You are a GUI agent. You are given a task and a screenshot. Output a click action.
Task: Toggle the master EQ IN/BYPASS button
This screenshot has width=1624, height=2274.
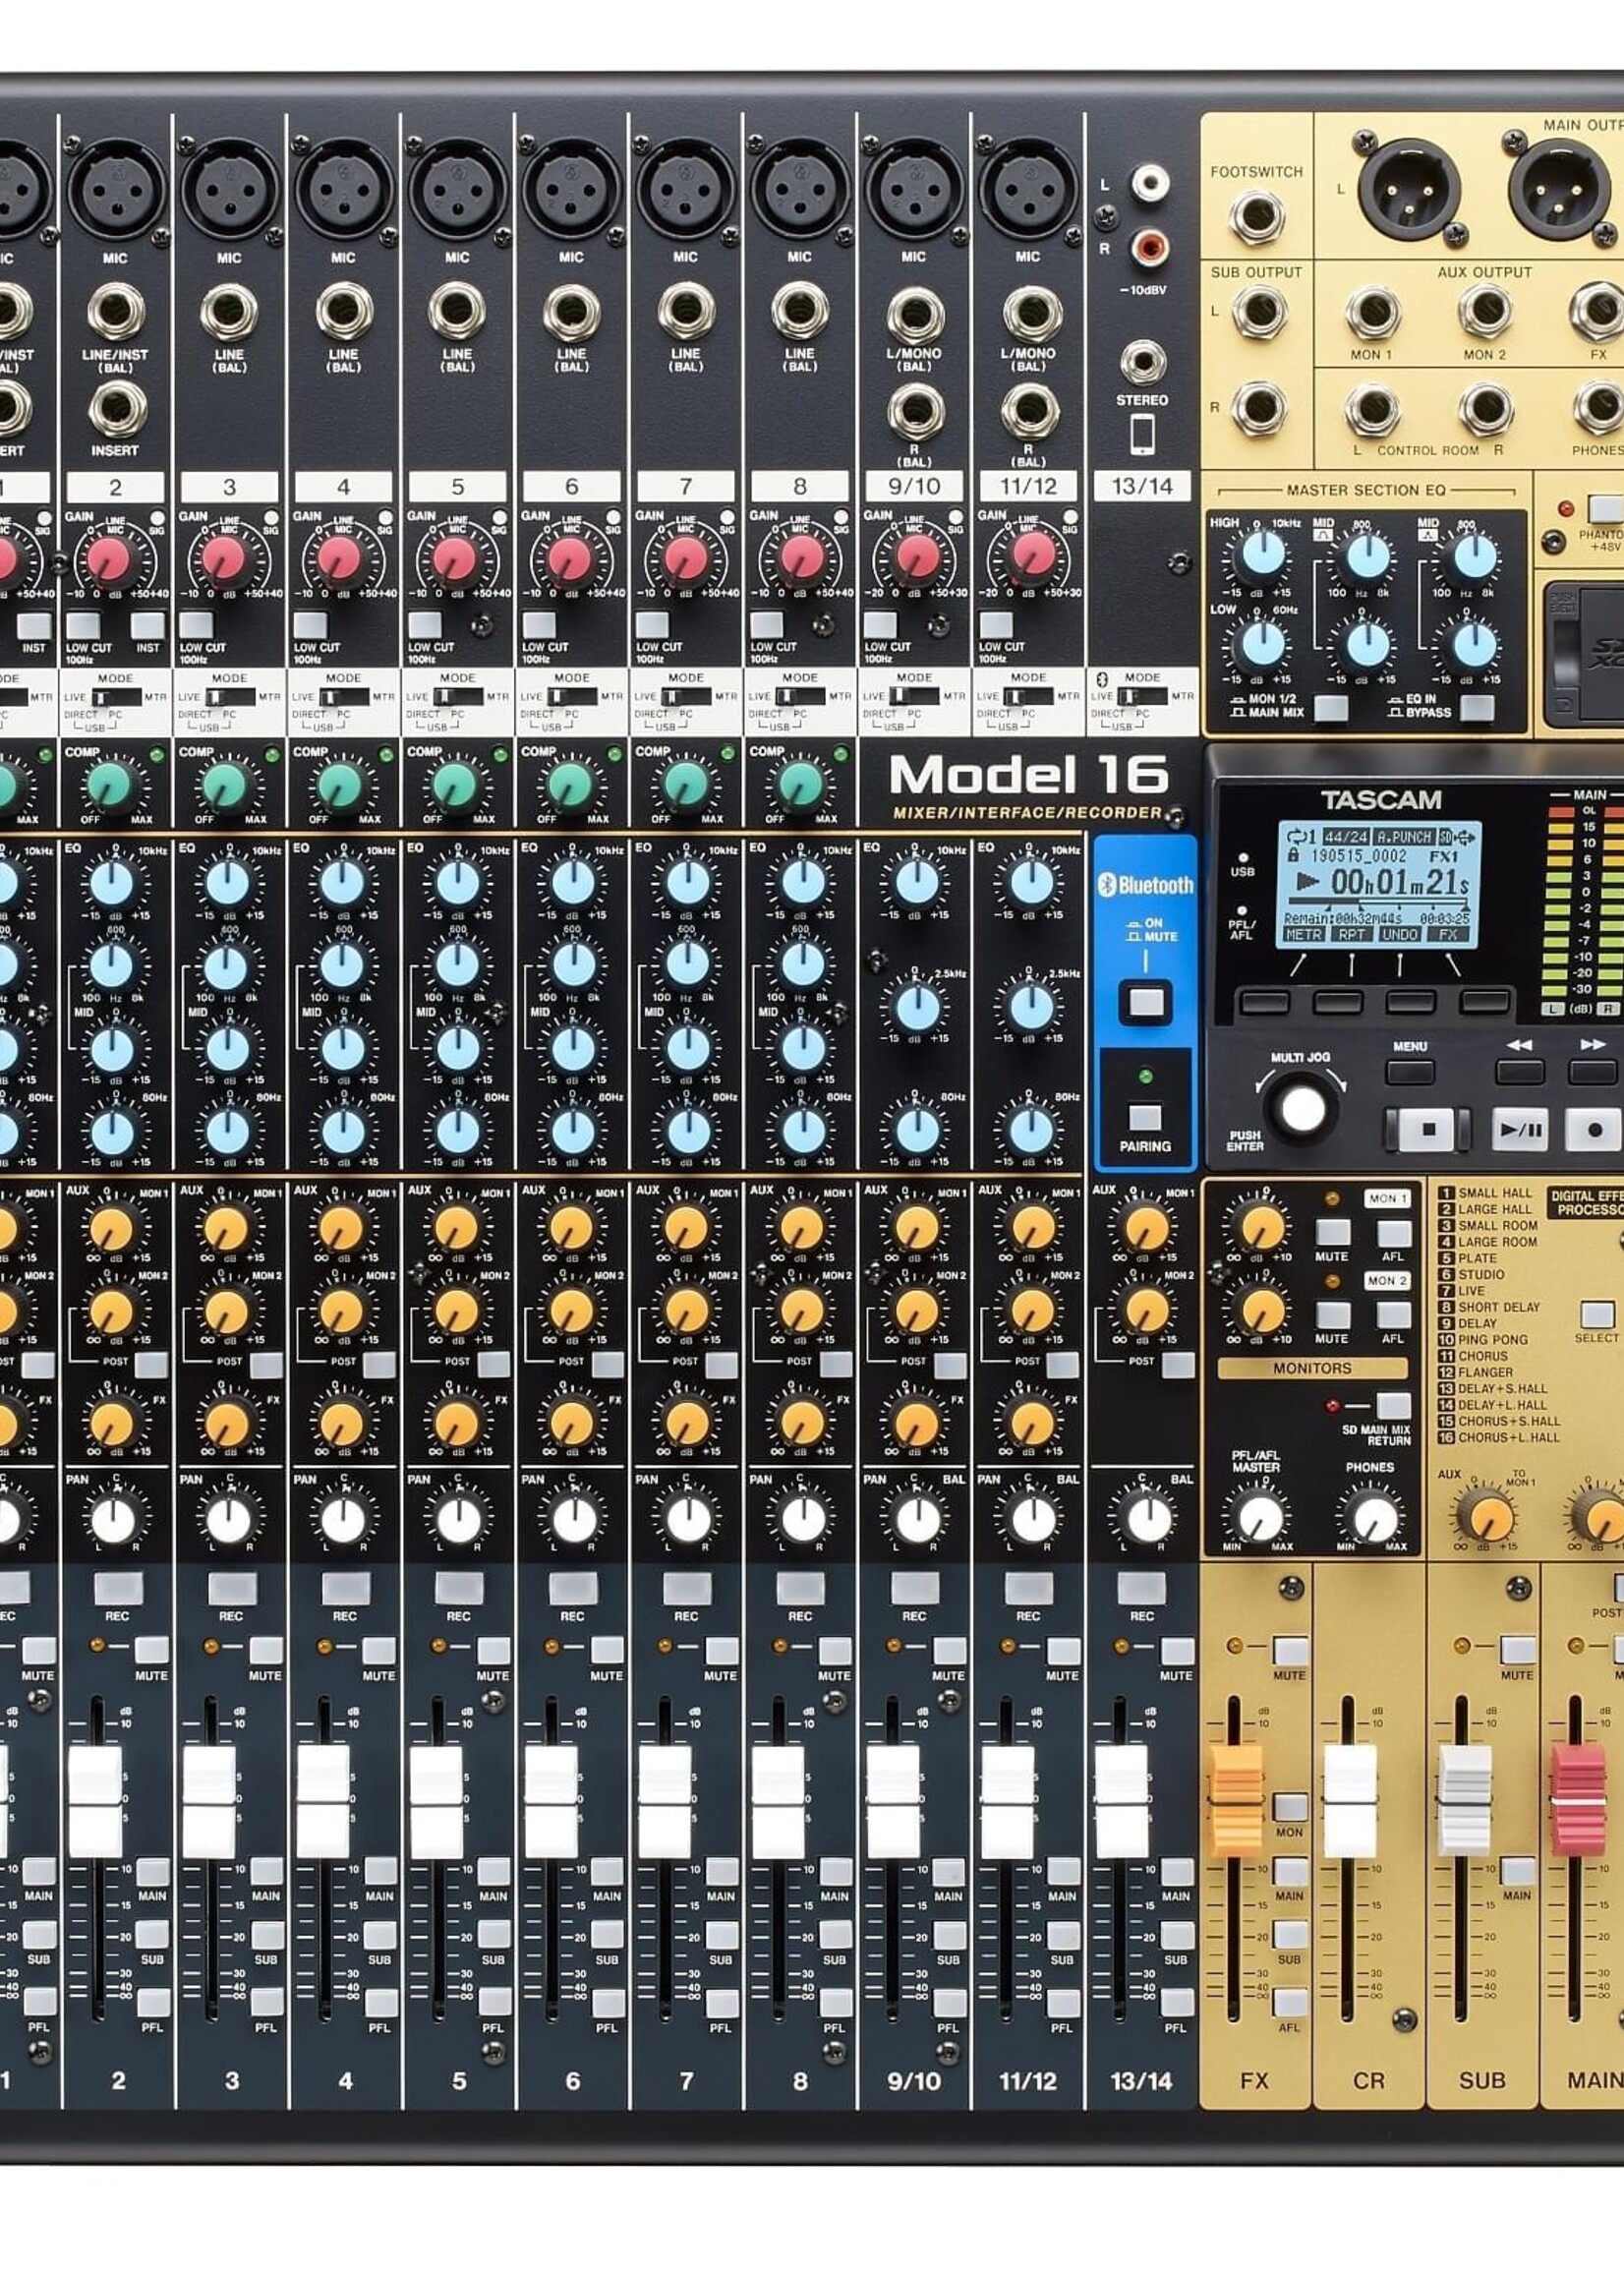pyautogui.click(x=1477, y=708)
